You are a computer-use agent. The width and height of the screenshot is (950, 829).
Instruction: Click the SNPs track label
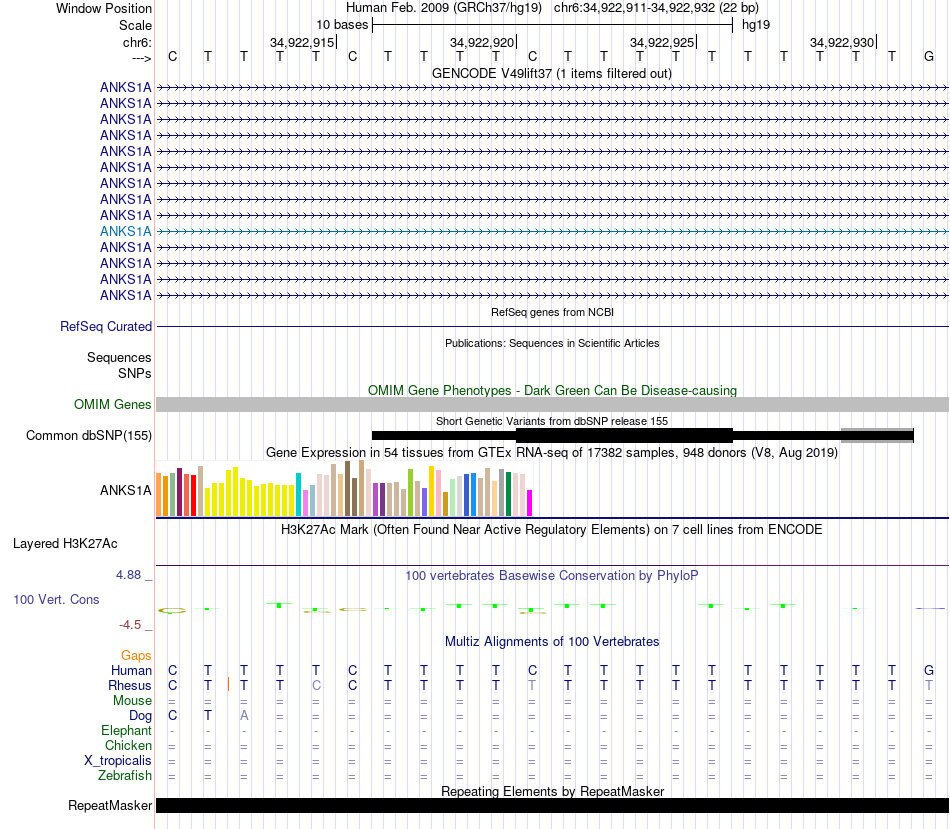pyautogui.click(x=135, y=373)
